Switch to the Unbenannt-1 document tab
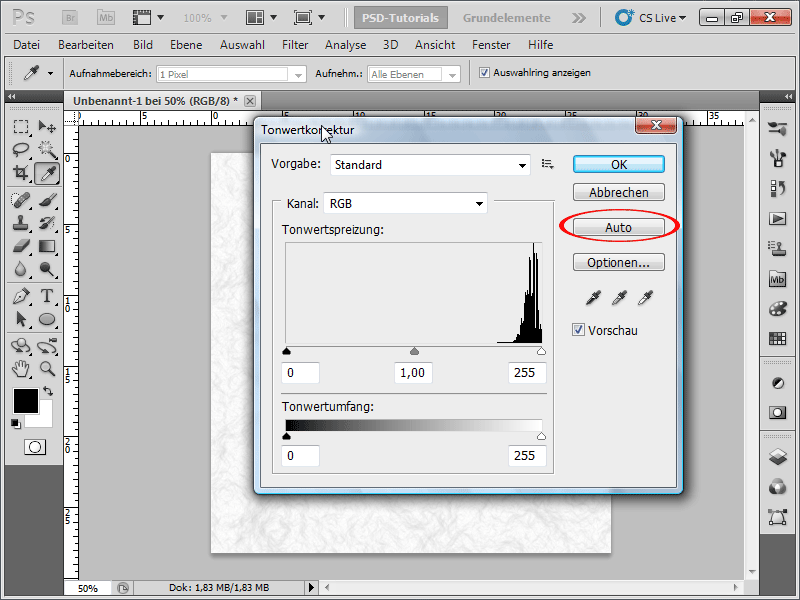The image size is (800, 600). [x=155, y=101]
